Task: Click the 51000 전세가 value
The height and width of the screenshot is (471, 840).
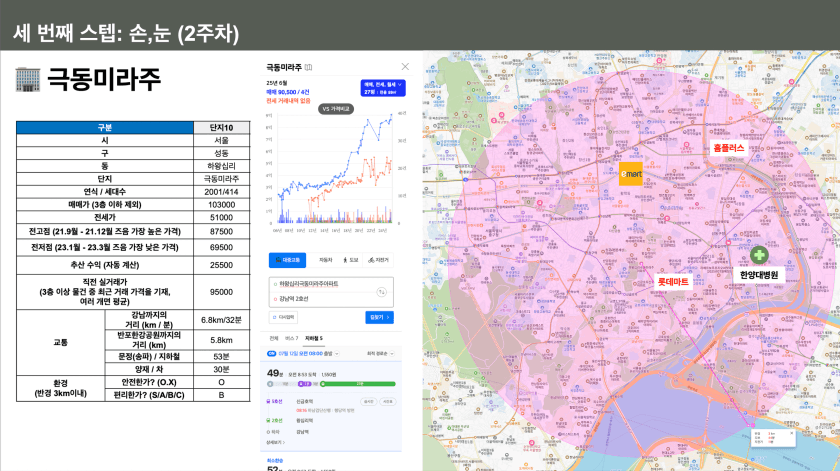Action: click(x=221, y=218)
